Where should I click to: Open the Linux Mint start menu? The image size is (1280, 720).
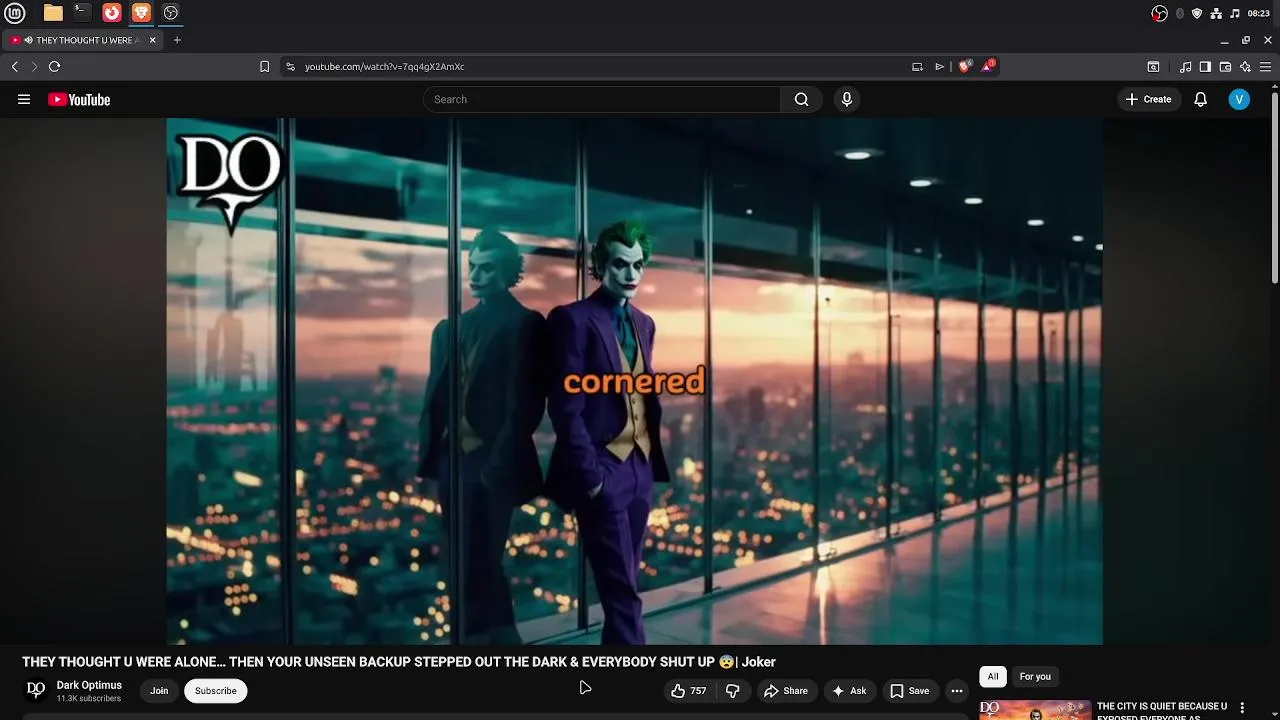[15, 13]
